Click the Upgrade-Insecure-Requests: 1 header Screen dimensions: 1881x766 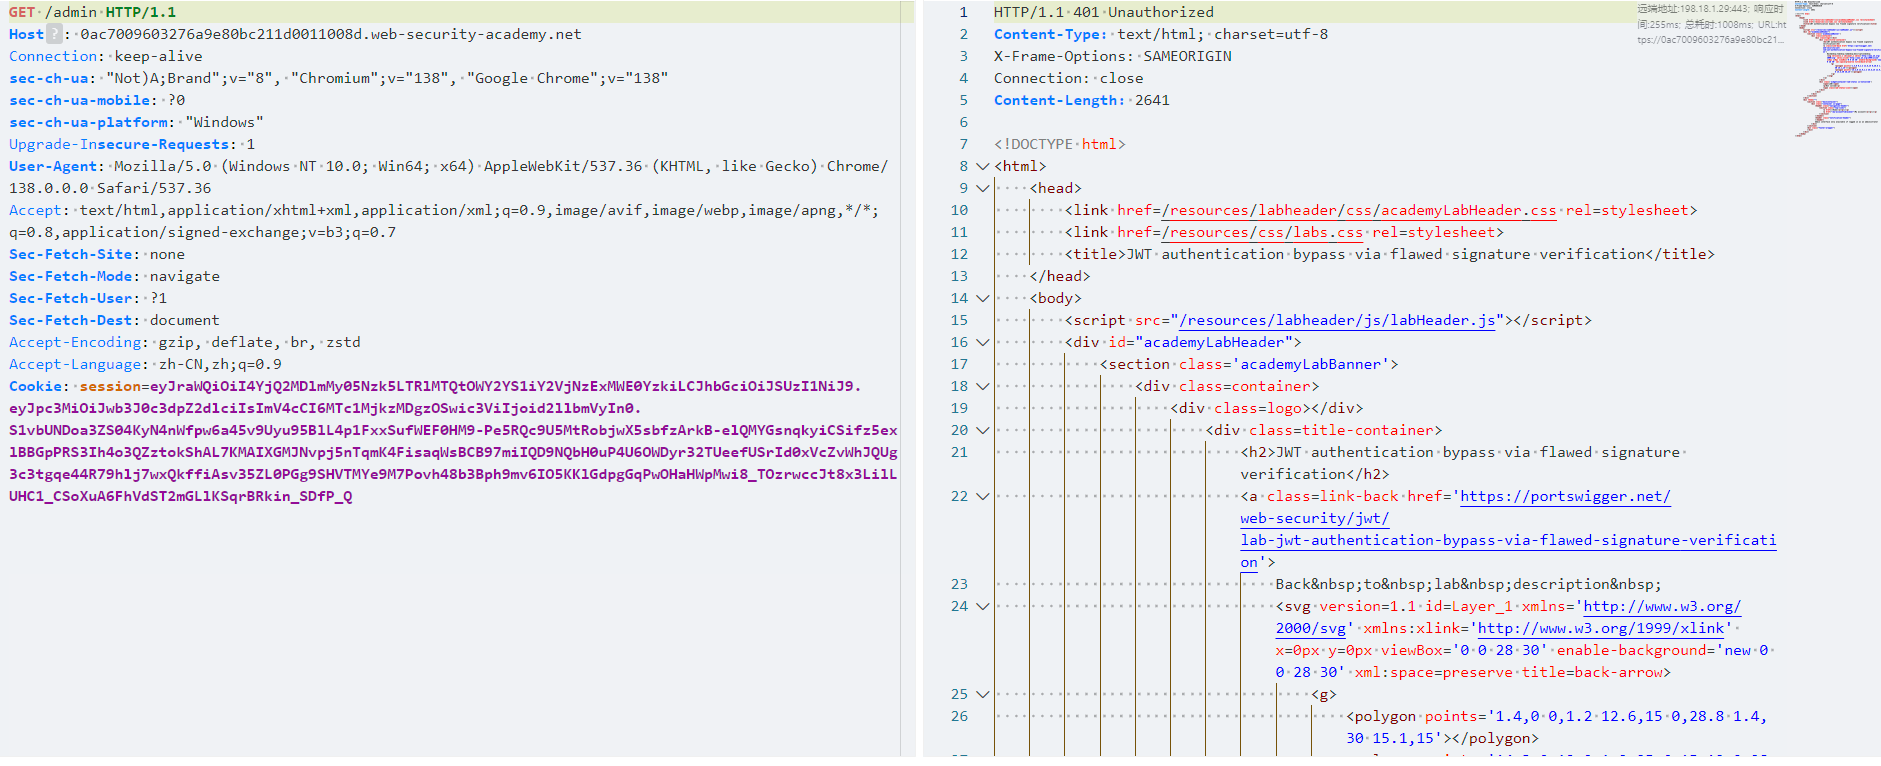[x=132, y=144]
